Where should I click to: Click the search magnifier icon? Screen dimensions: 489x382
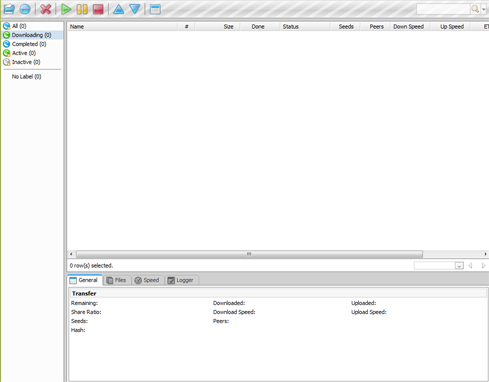click(475, 9)
